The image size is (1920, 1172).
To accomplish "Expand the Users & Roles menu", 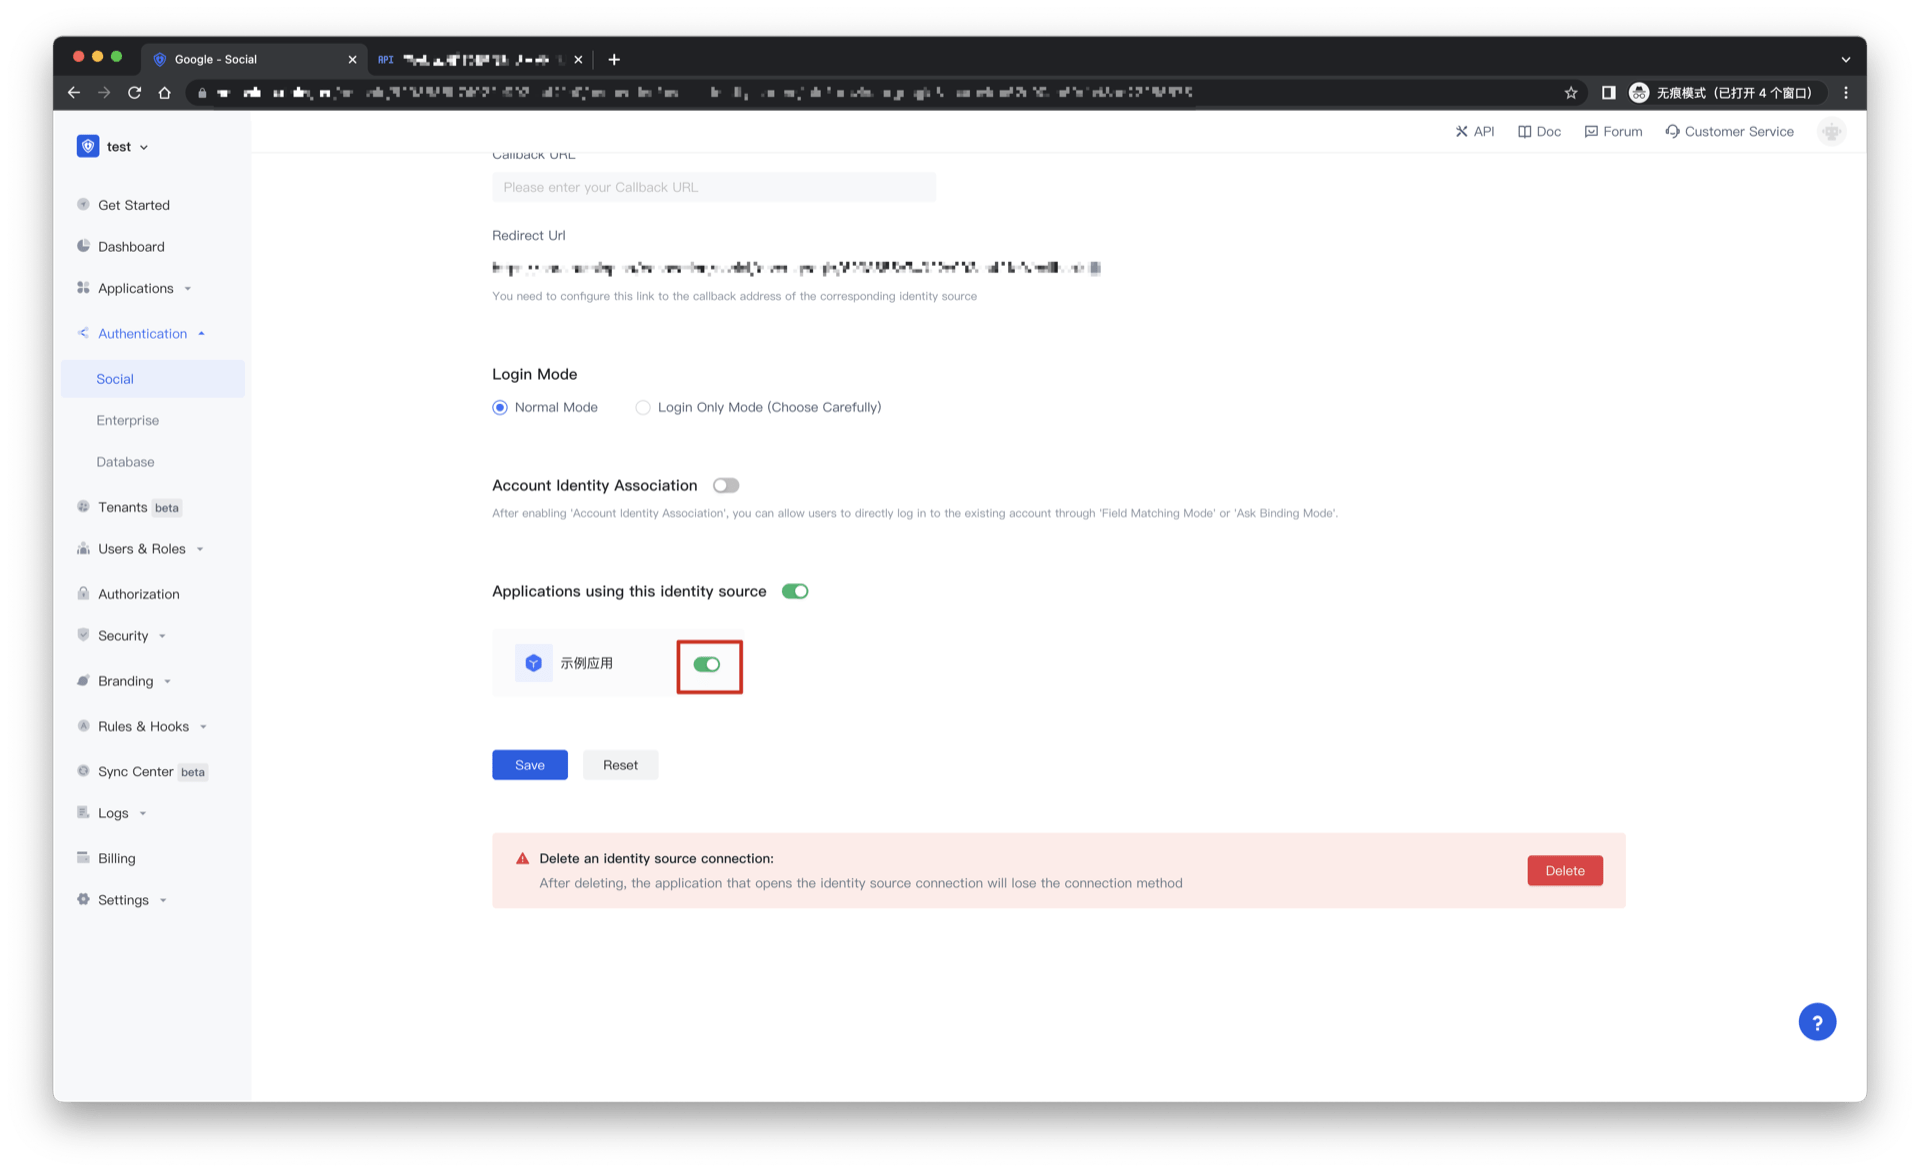I will (141, 548).
